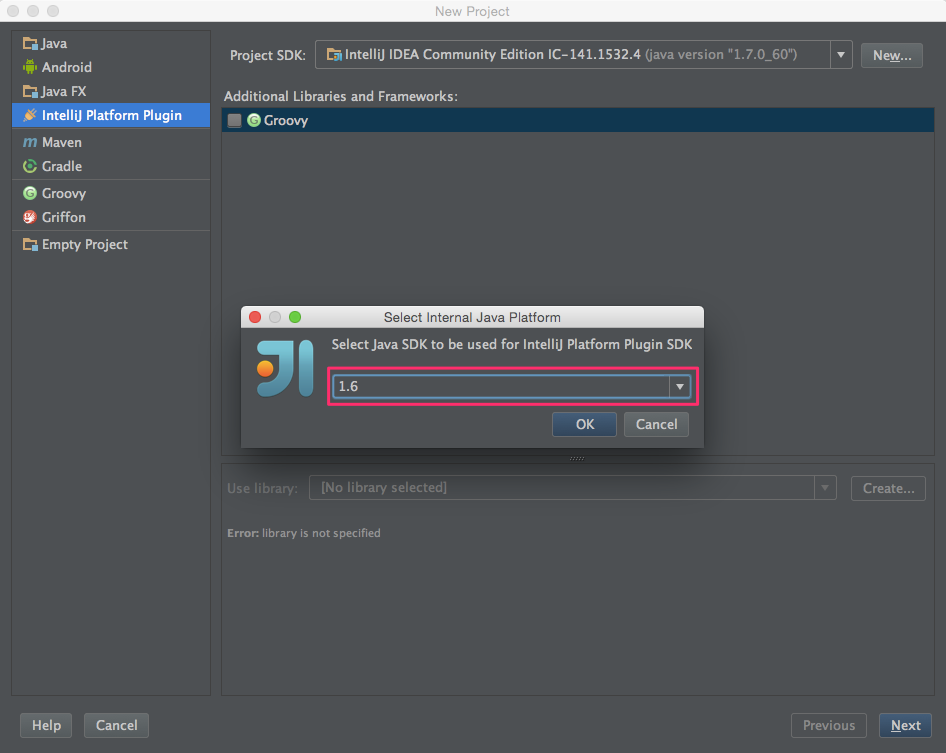This screenshot has height=753, width=946.
Task: Choose the Android project type
Action: (x=111, y=67)
